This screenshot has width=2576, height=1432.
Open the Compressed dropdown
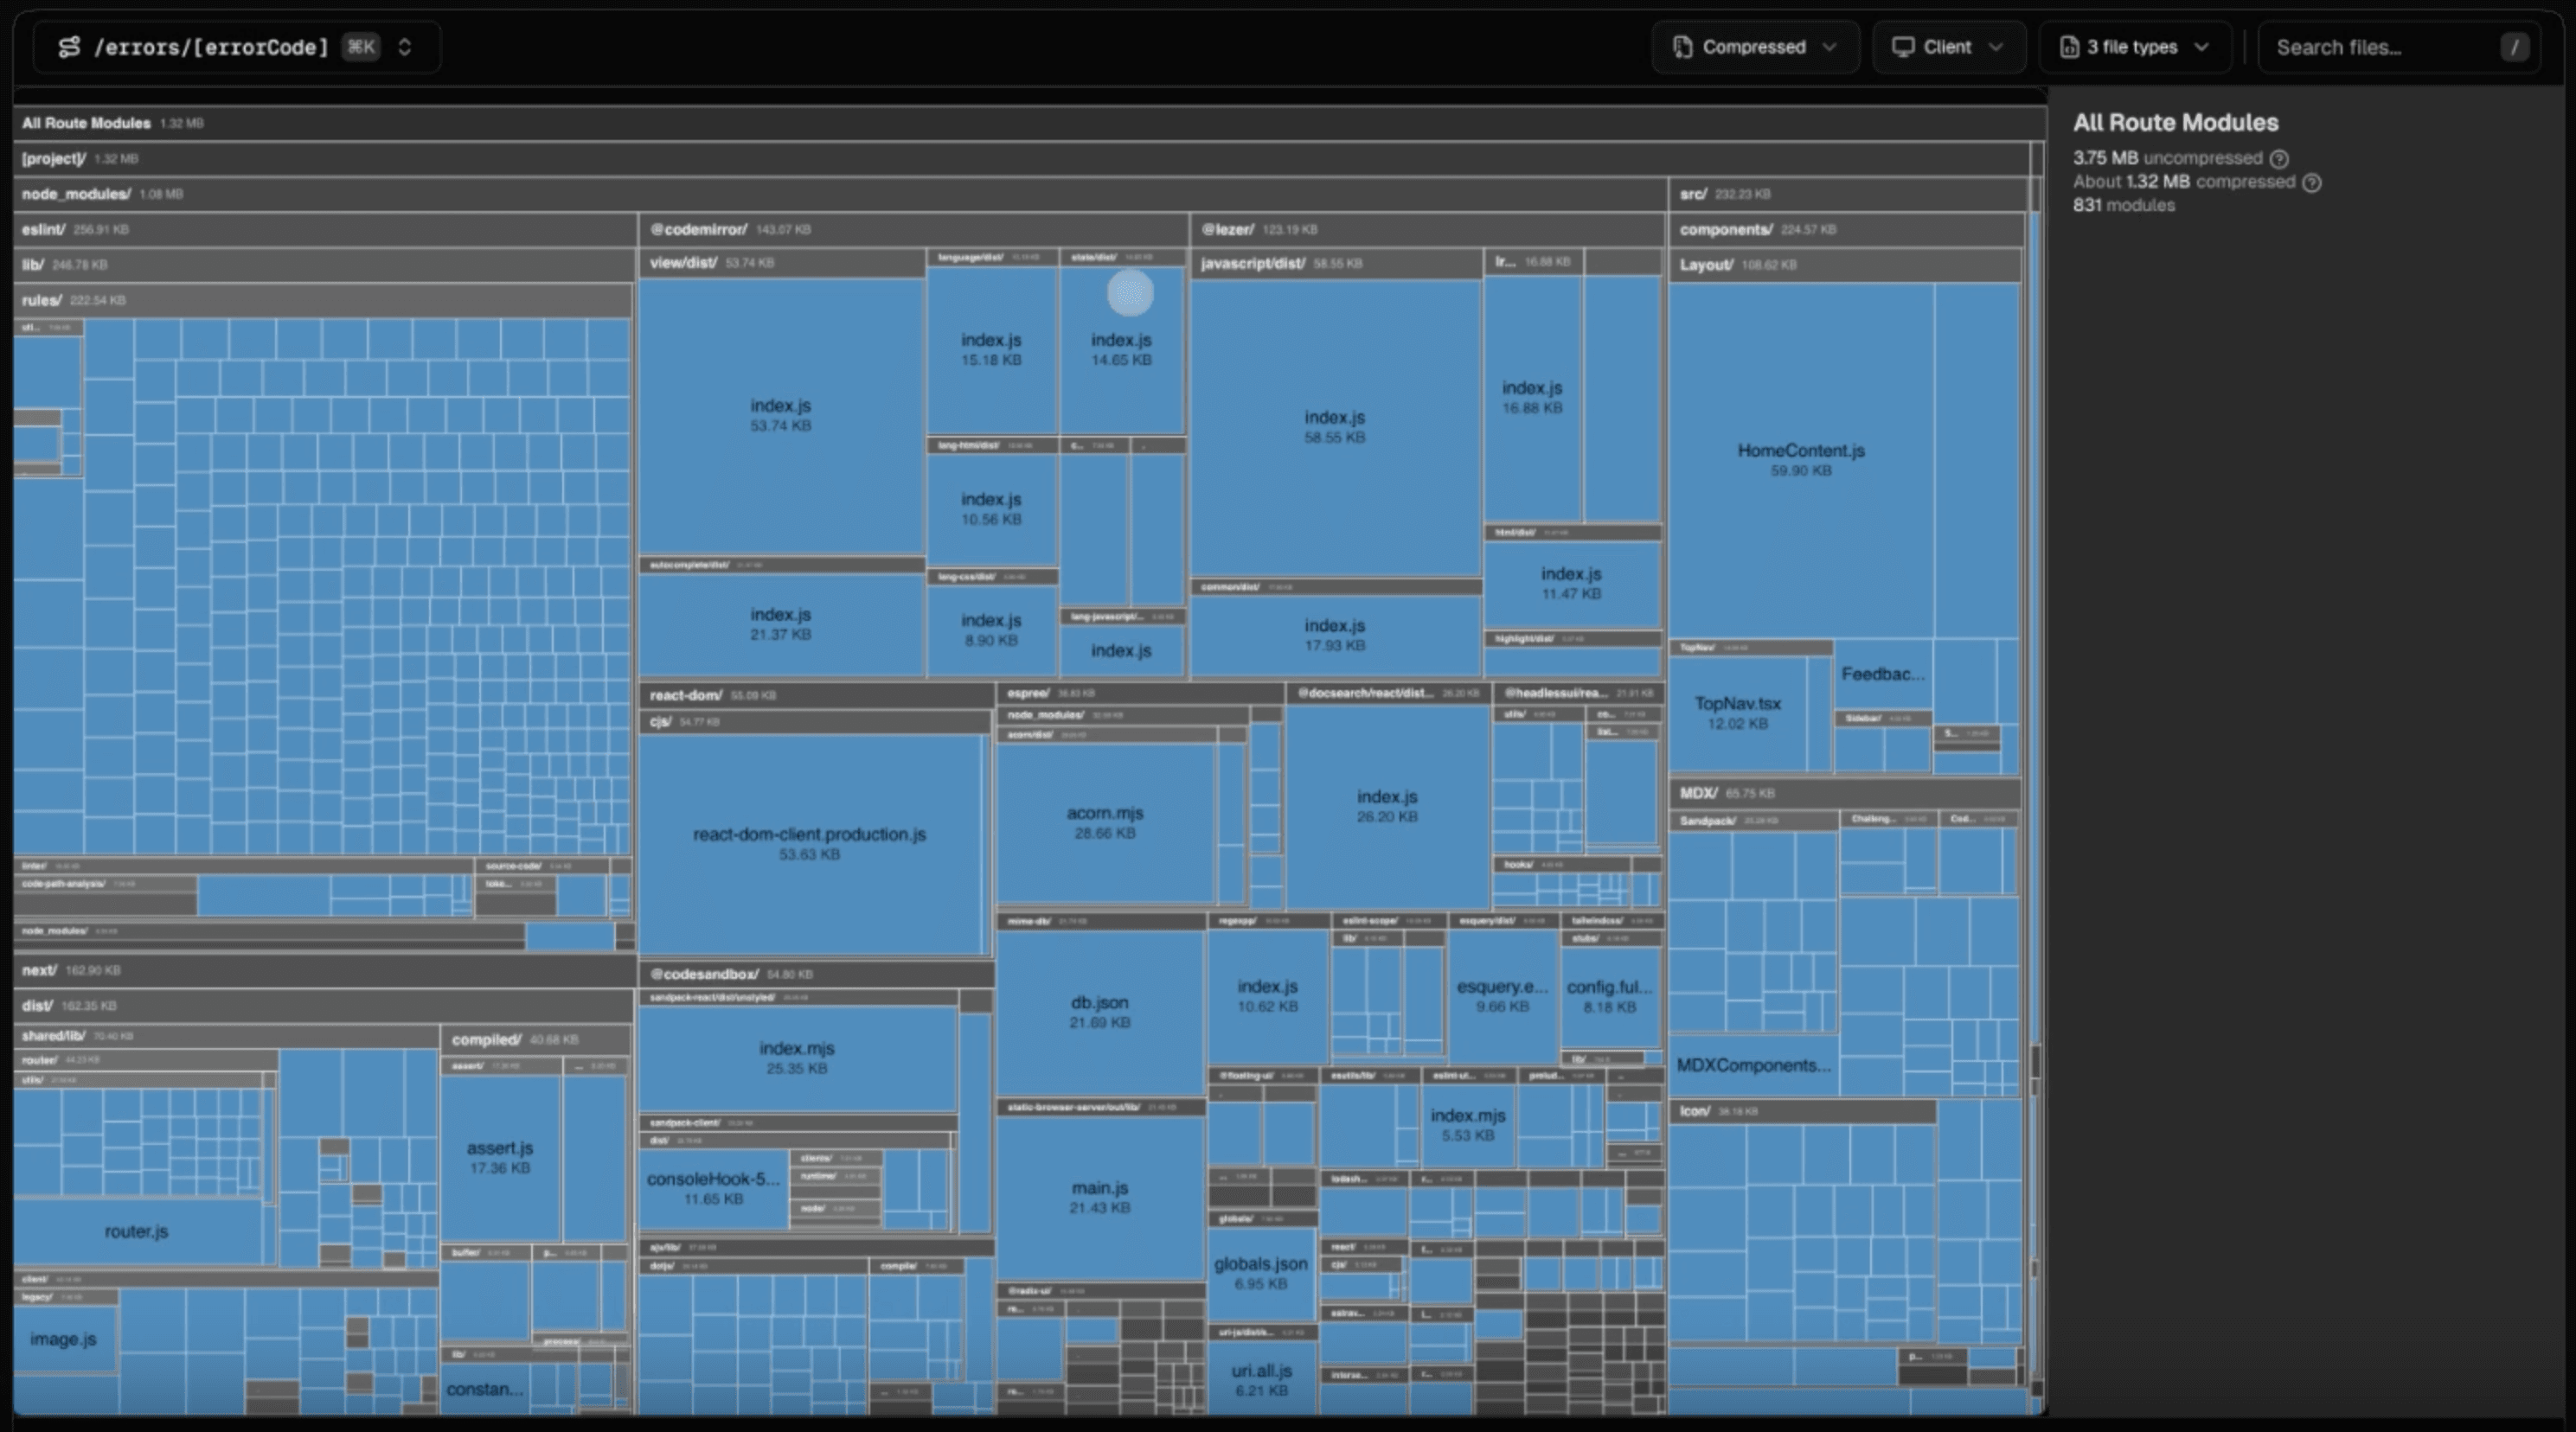(x=1755, y=46)
